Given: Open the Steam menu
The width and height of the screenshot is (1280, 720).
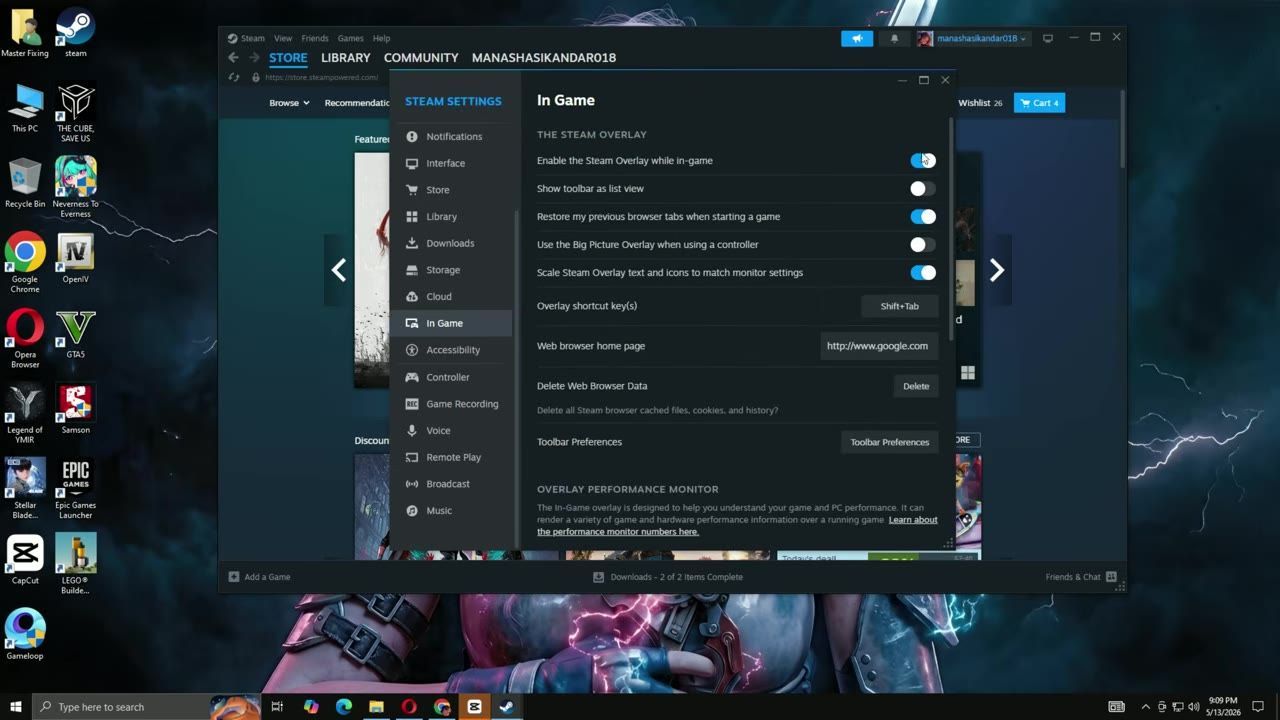Looking at the screenshot, I should point(252,38).
